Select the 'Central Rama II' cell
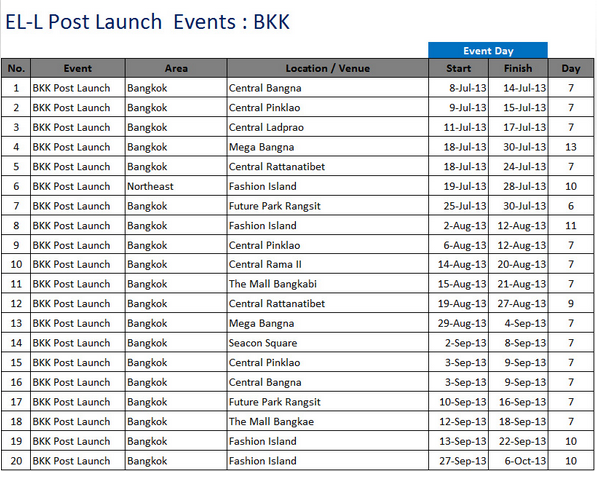The height and width of the screenshot is (489, 597). 327,264
